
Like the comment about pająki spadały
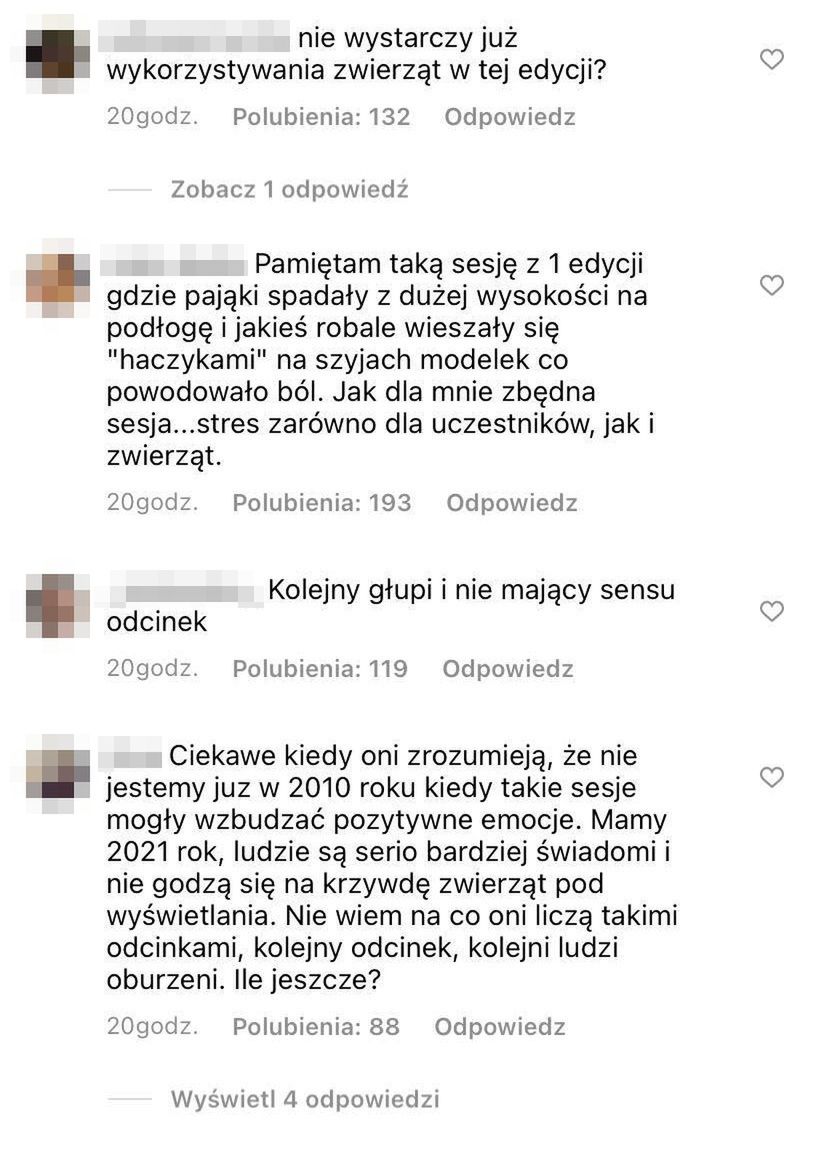(772, 285)
